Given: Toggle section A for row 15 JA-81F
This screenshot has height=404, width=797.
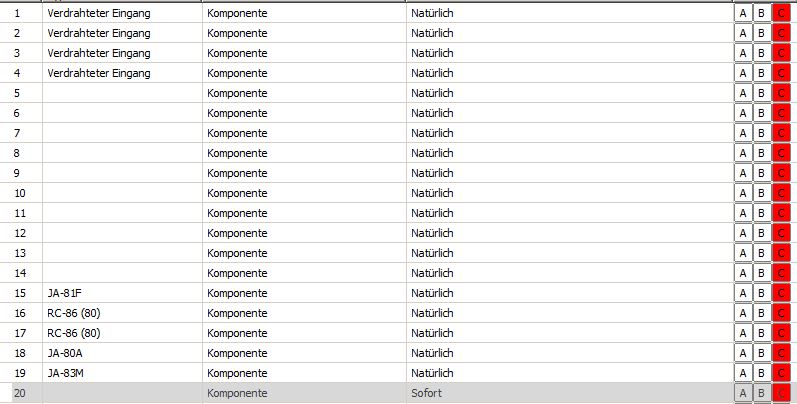Looking at the screenshot, I should pyautogui.click(x=743, y=293).
